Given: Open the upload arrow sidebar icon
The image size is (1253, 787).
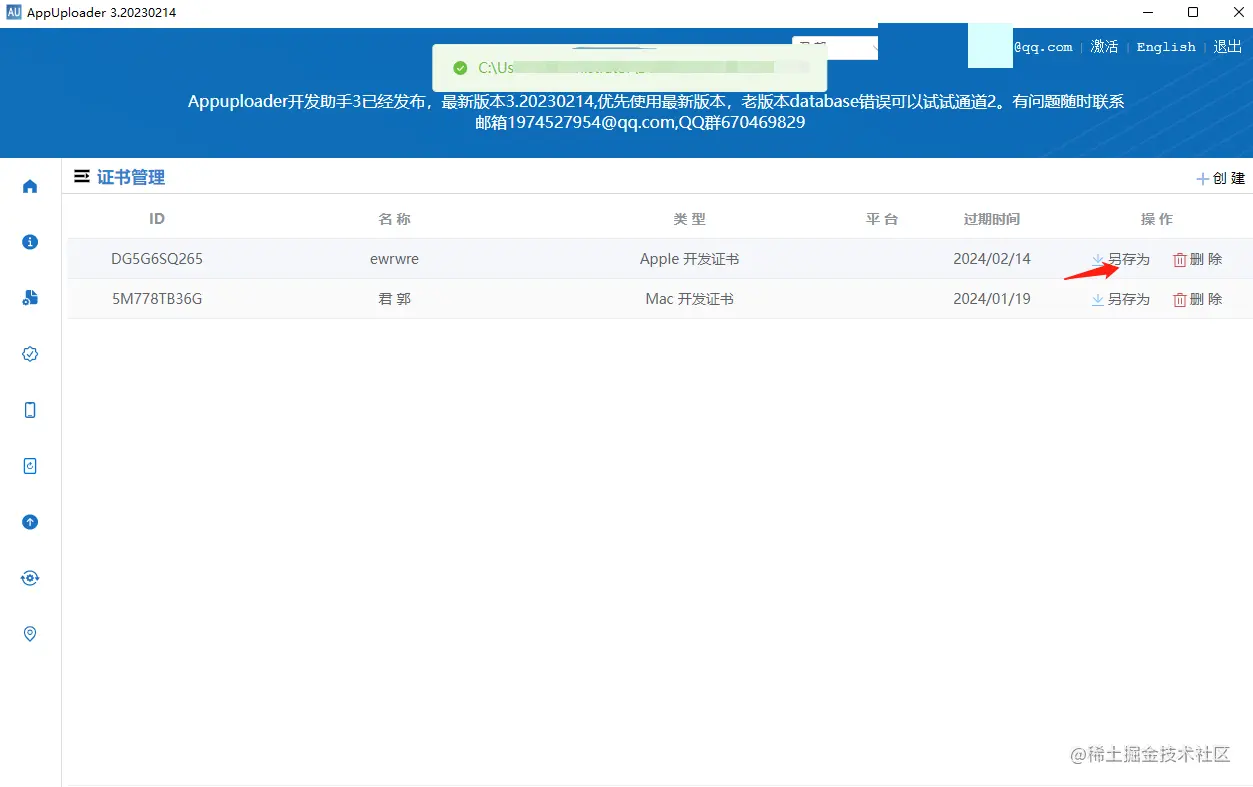Looking at the screenshot, I should [x=30, y=522].
